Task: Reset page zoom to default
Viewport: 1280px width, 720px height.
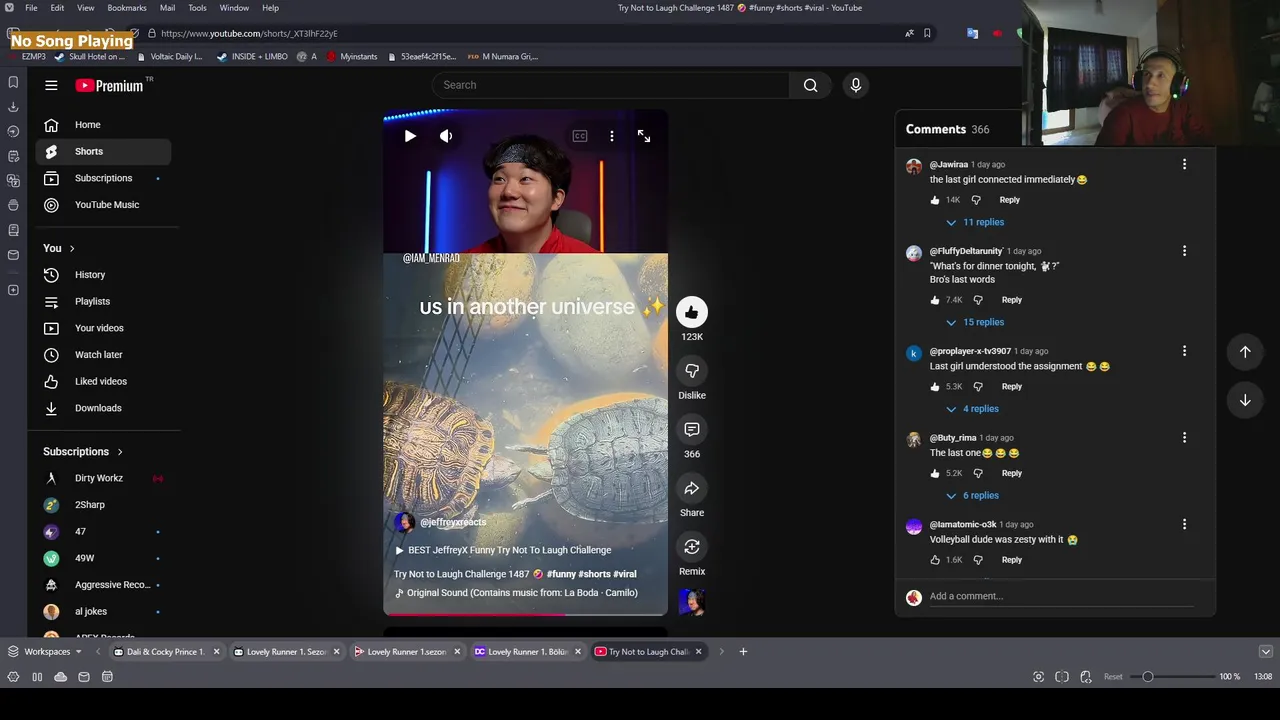Action: click(1113, 677)
